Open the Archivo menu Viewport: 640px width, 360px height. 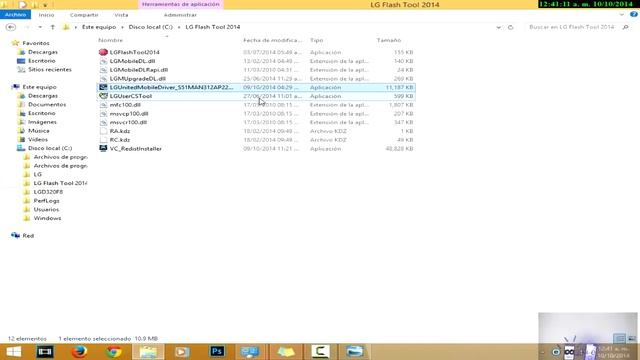(x=16, y=15)
